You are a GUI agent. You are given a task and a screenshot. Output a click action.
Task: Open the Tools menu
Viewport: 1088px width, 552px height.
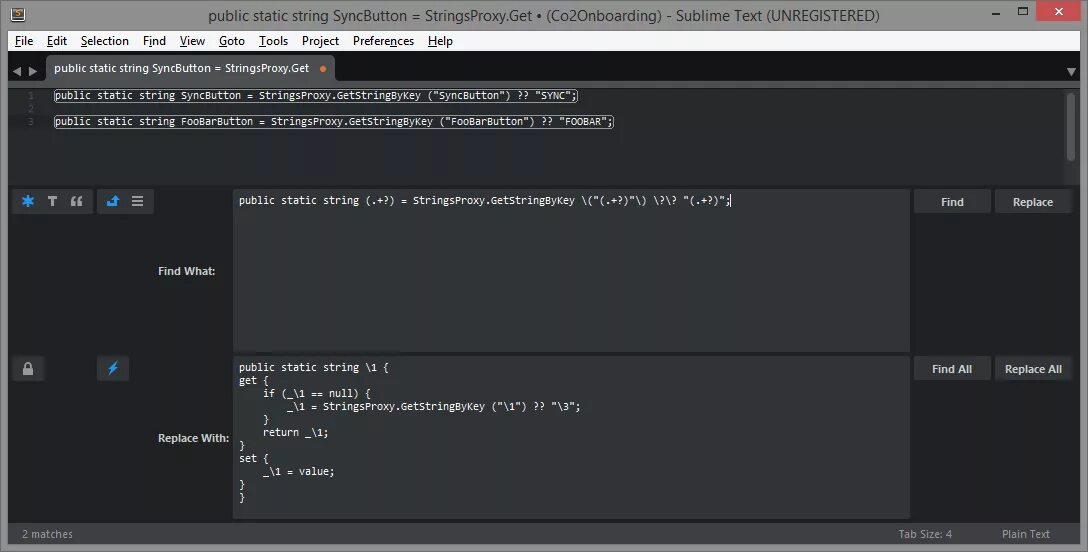(x=273, y=41)
